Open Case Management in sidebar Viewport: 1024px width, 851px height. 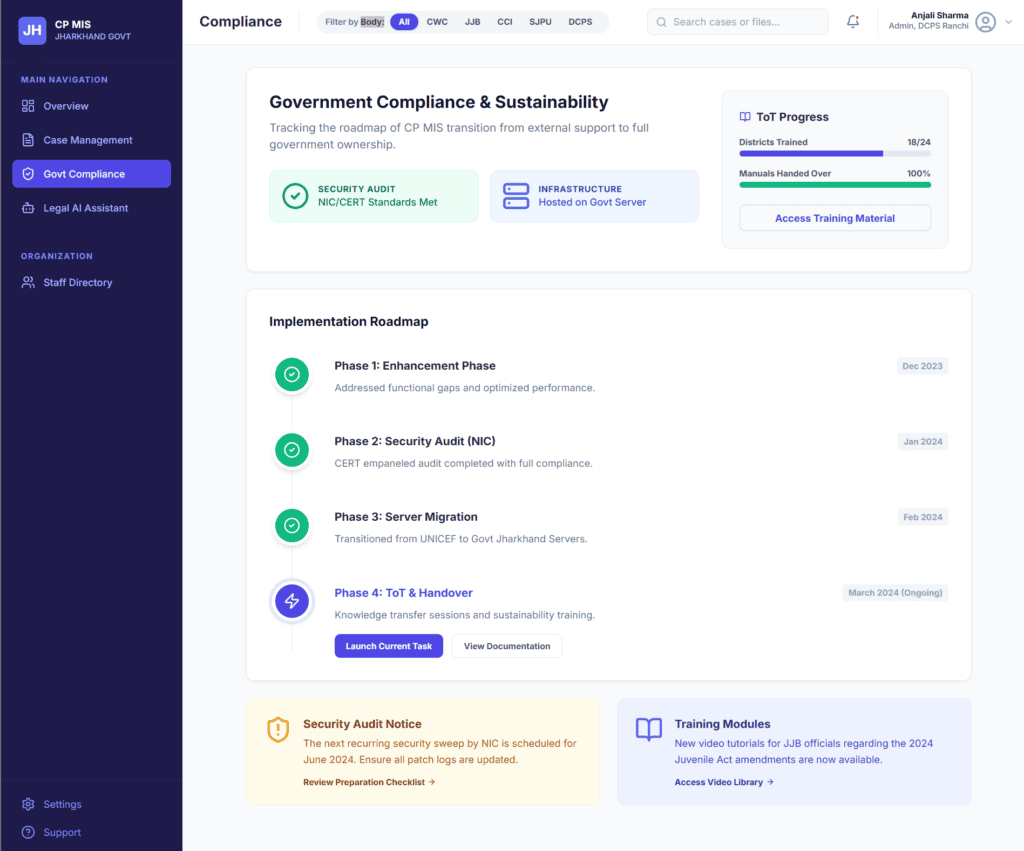point(88,140)
